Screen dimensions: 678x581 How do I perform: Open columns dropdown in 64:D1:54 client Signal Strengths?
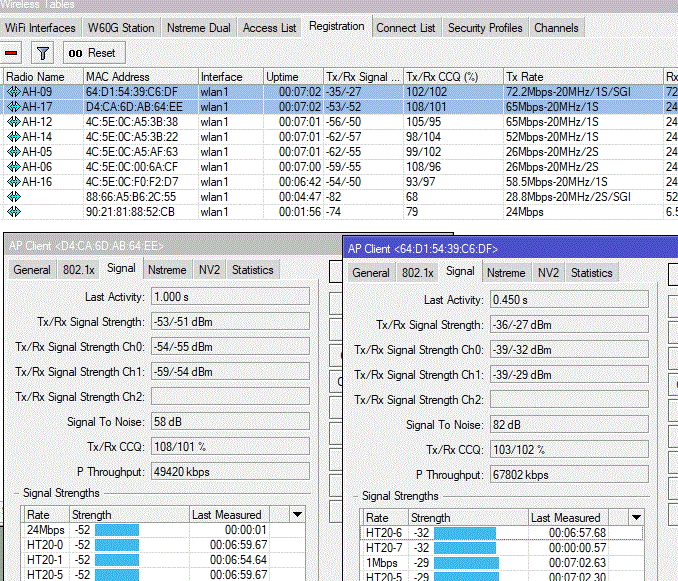pos(636,517)
